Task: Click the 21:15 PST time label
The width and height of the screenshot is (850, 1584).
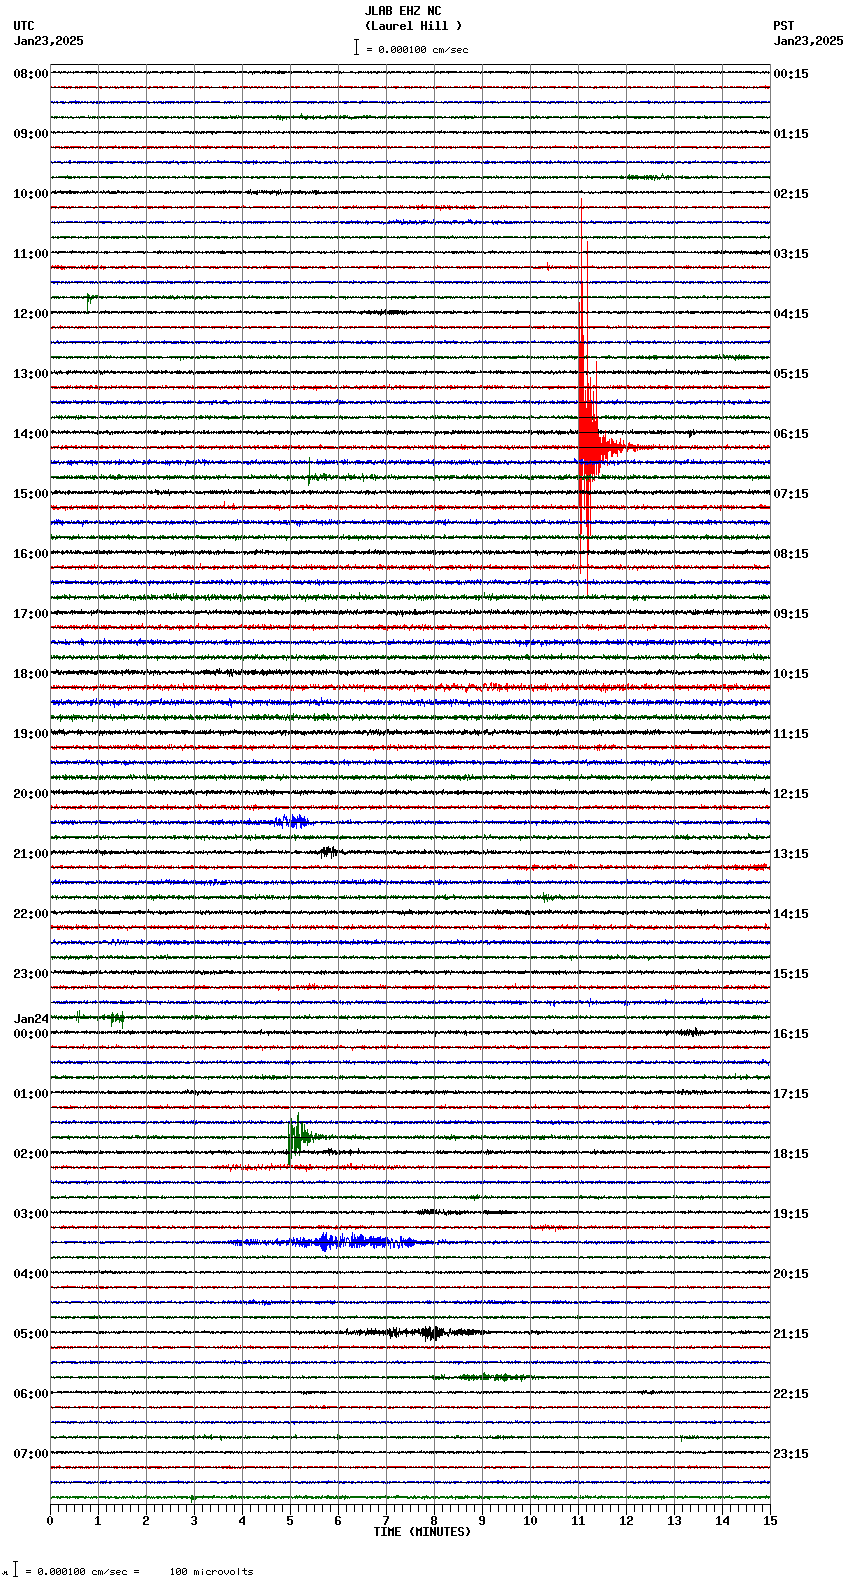Action: [791, 1334]
